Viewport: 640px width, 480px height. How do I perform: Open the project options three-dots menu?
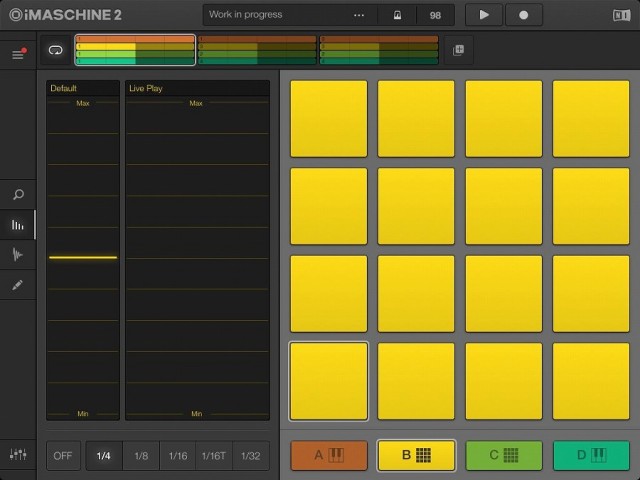pos(359,15)
